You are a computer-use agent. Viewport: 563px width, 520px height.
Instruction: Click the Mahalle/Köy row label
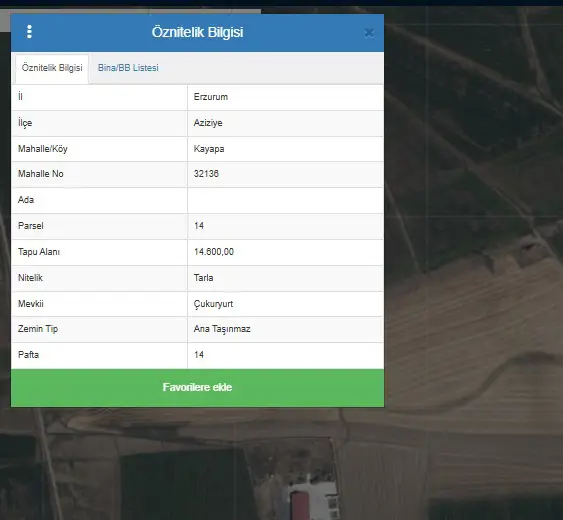click(43, 149)
